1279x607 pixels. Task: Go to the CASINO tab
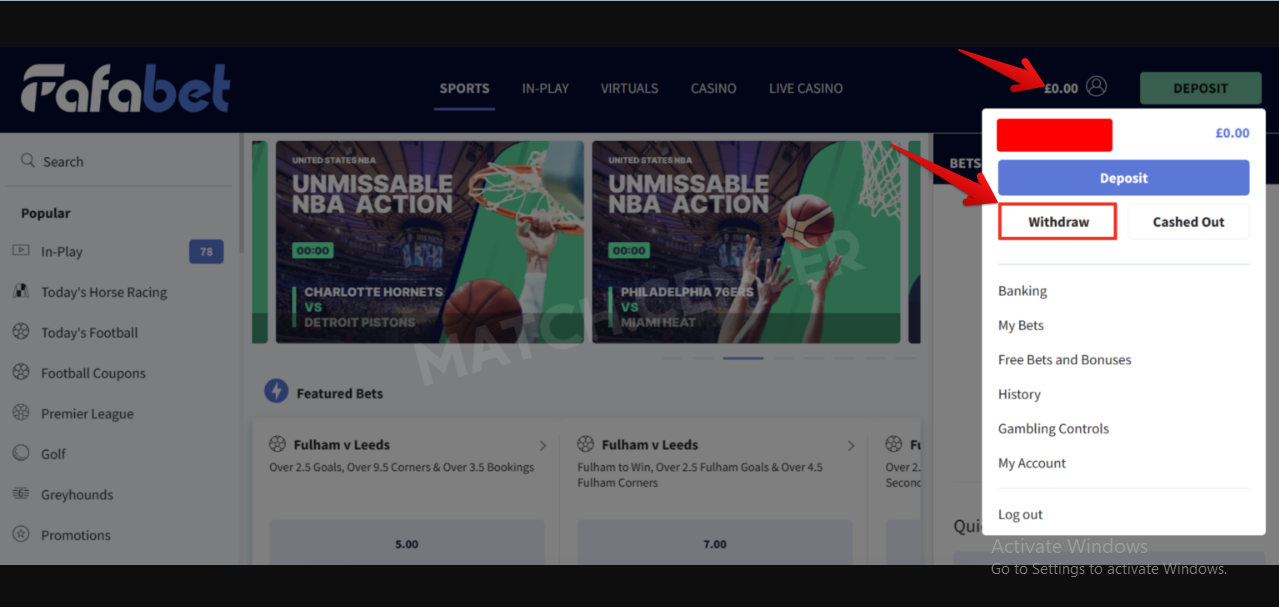[713, 88]
